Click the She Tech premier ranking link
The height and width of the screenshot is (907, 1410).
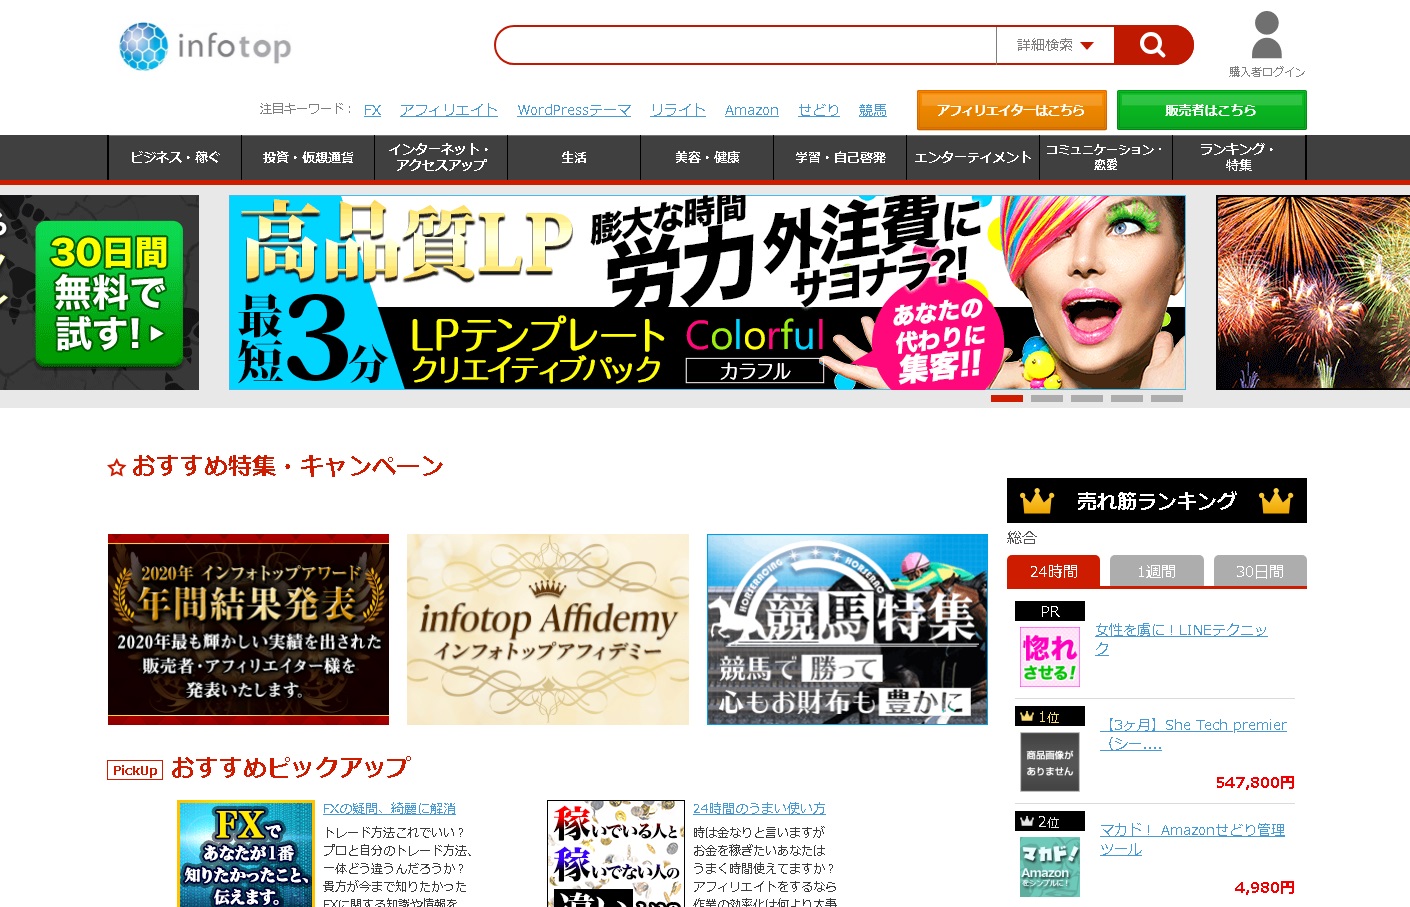[1193, 734]
